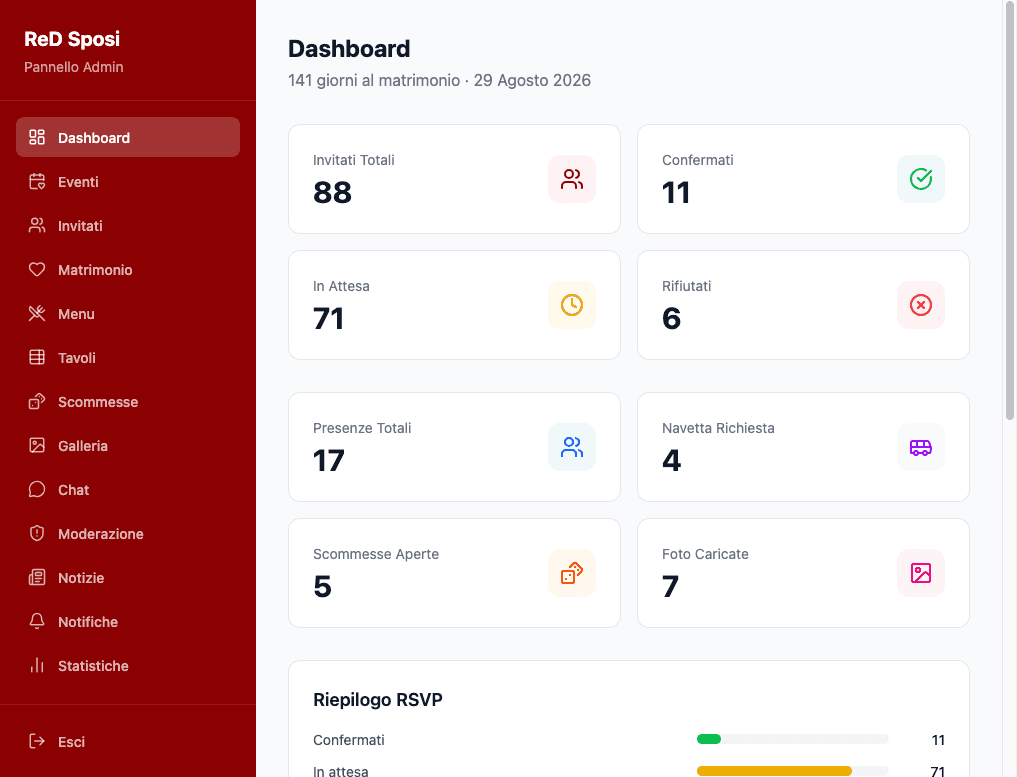1017x777 pixels.
Task: Click the Confermati progress bar in Riepilogo RSVP
Action: (790, 739)
